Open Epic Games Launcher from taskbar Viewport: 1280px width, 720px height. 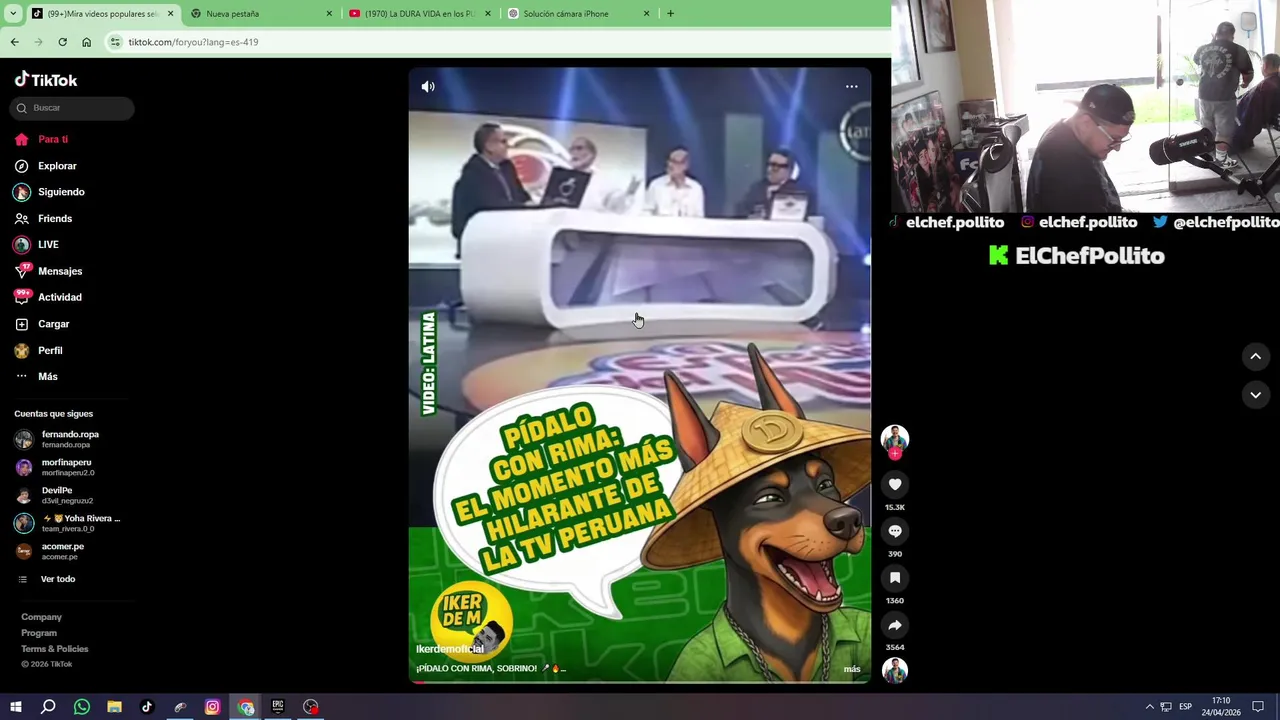pos(278,707)
